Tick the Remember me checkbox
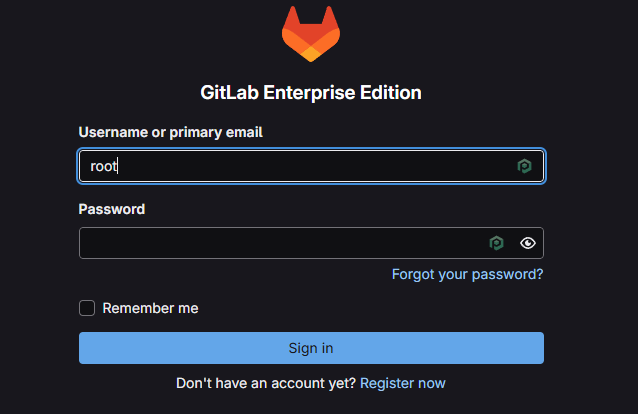 pyautogui.click(x=87, y=308)
